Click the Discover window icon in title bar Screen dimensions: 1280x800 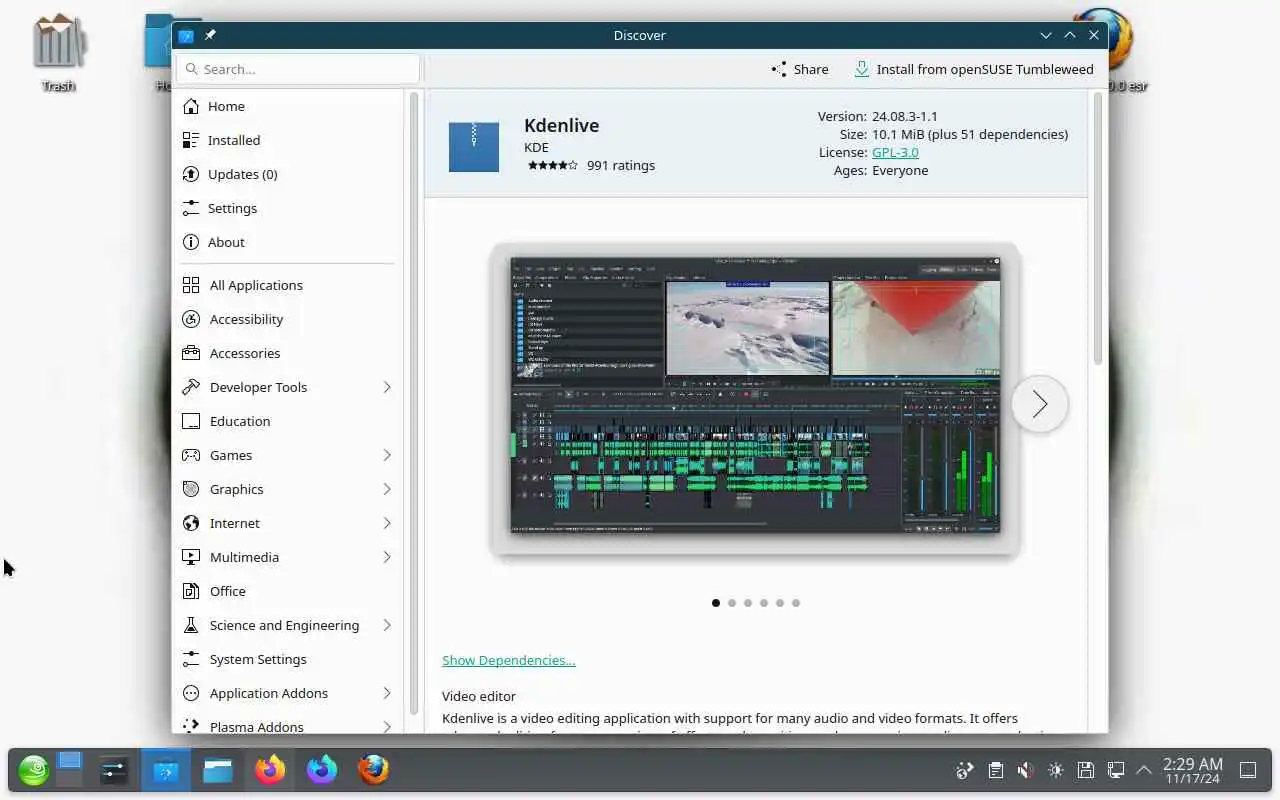186,35
